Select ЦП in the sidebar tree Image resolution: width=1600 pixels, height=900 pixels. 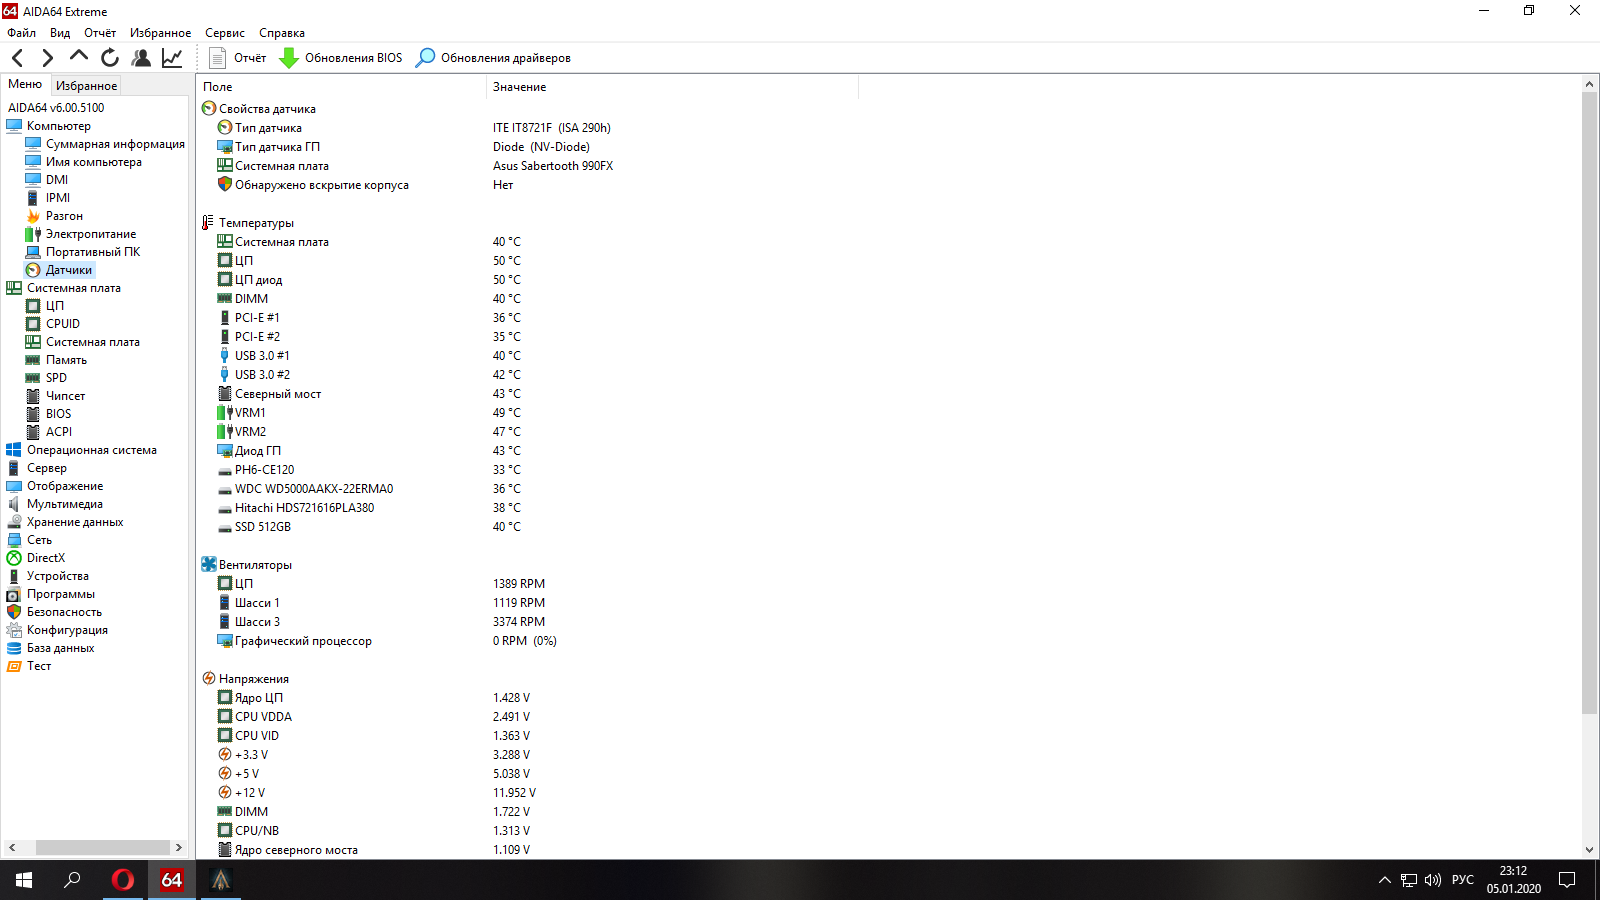coord(54,306)
